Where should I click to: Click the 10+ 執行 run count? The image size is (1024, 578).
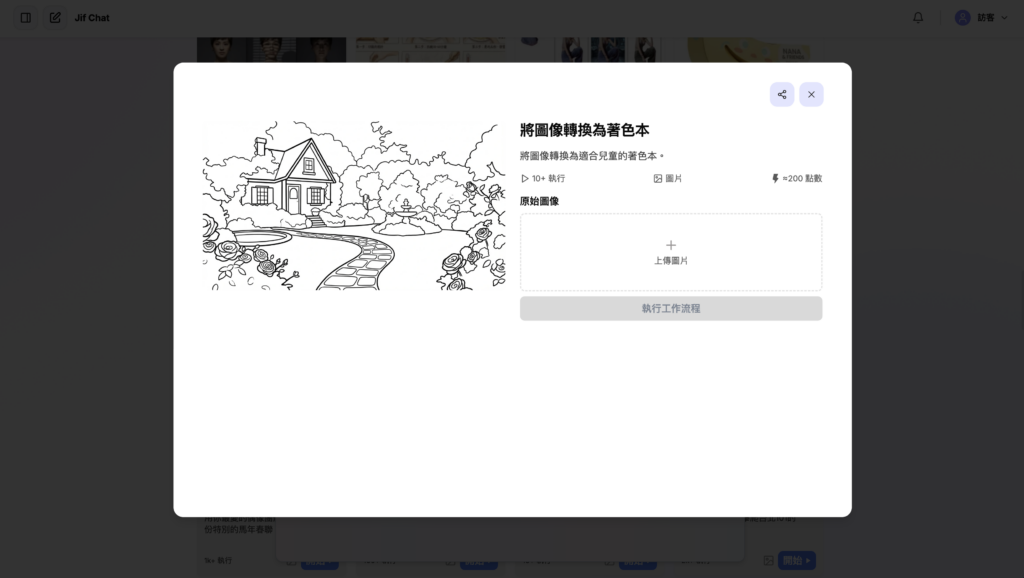[549, 178]
